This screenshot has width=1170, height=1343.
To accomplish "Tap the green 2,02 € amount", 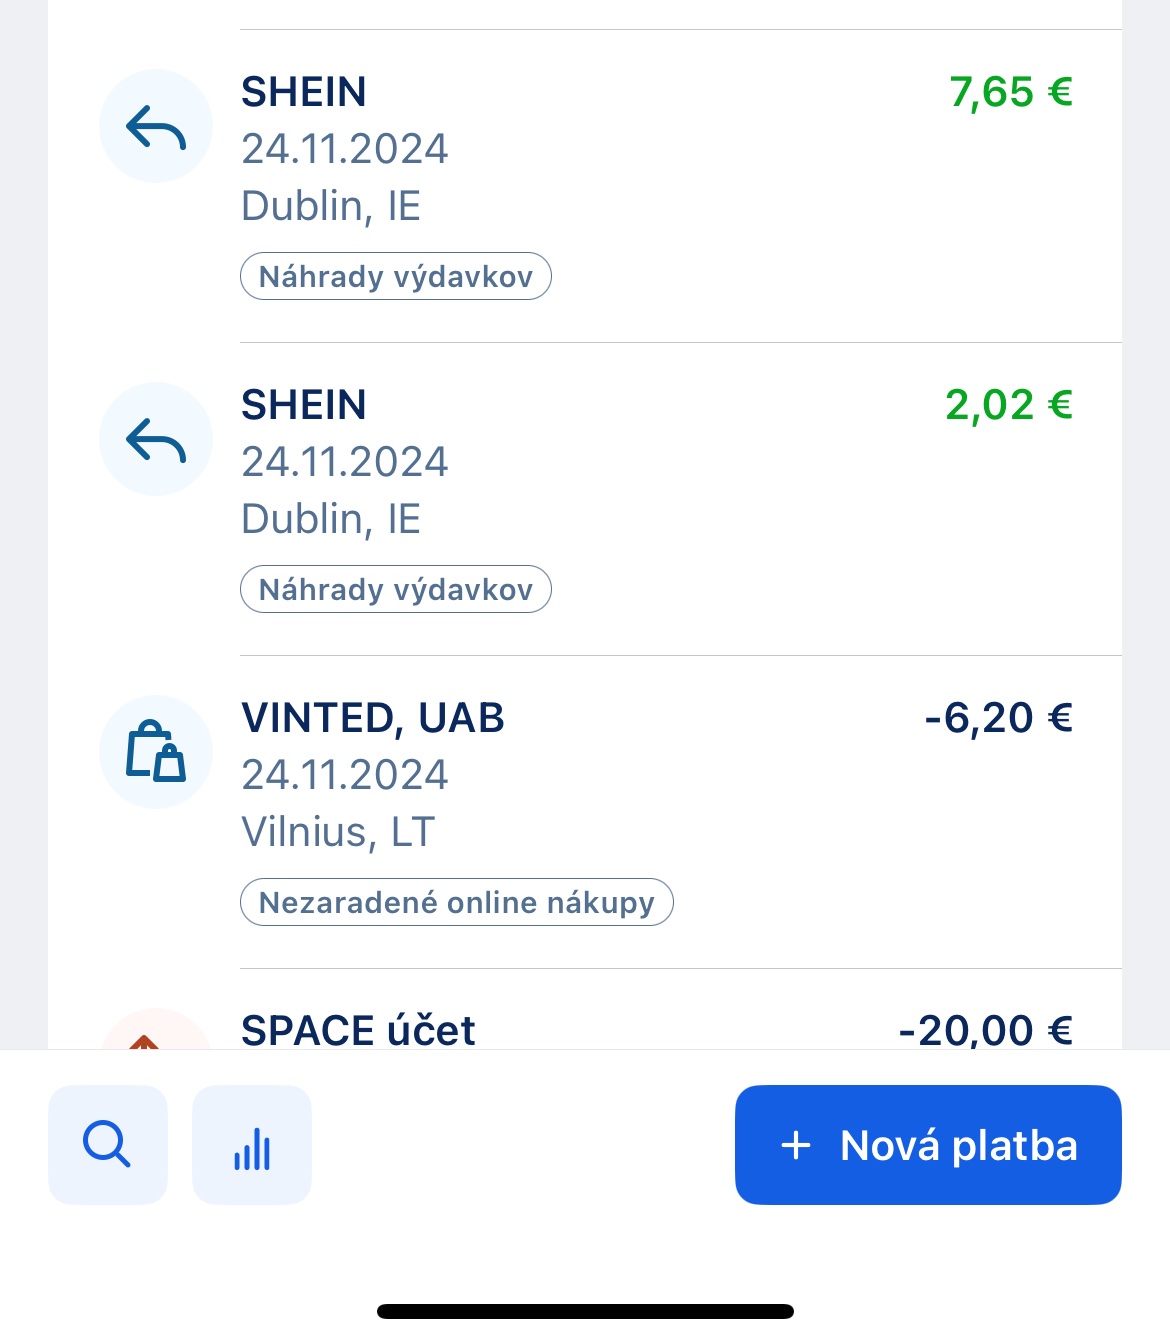I will point(1008,405).
